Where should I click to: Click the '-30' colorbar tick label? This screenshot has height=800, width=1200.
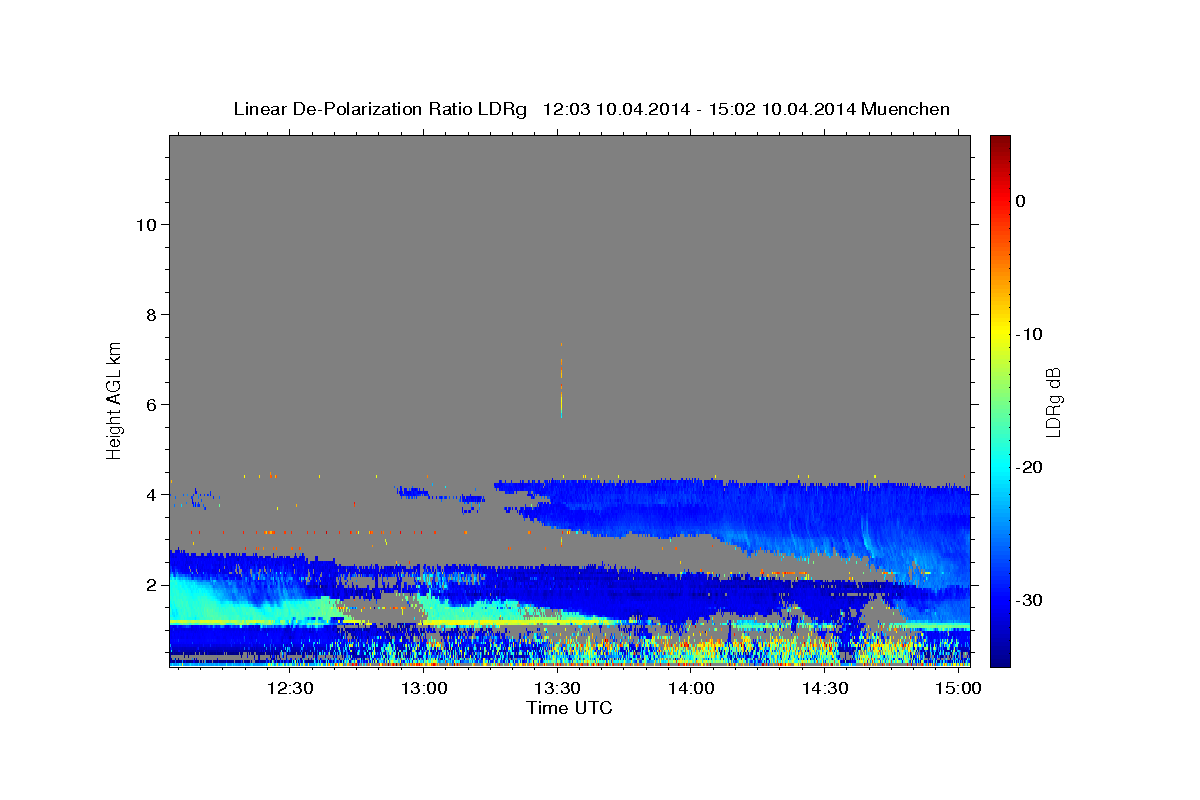pos(1030,600)
